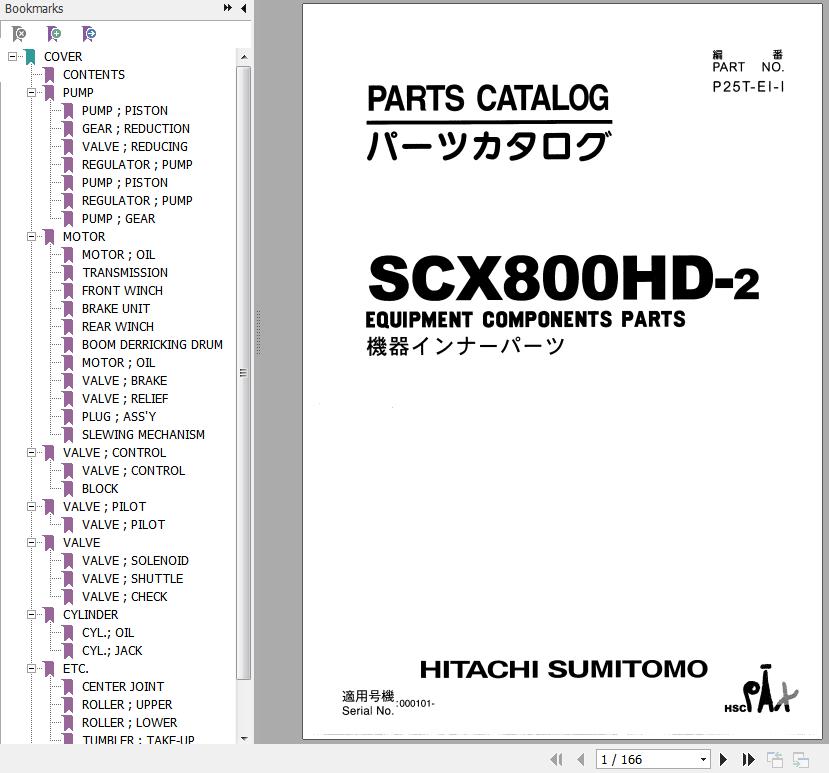
Task: Click the COVER bookmark icon
Action: (30, 57)
